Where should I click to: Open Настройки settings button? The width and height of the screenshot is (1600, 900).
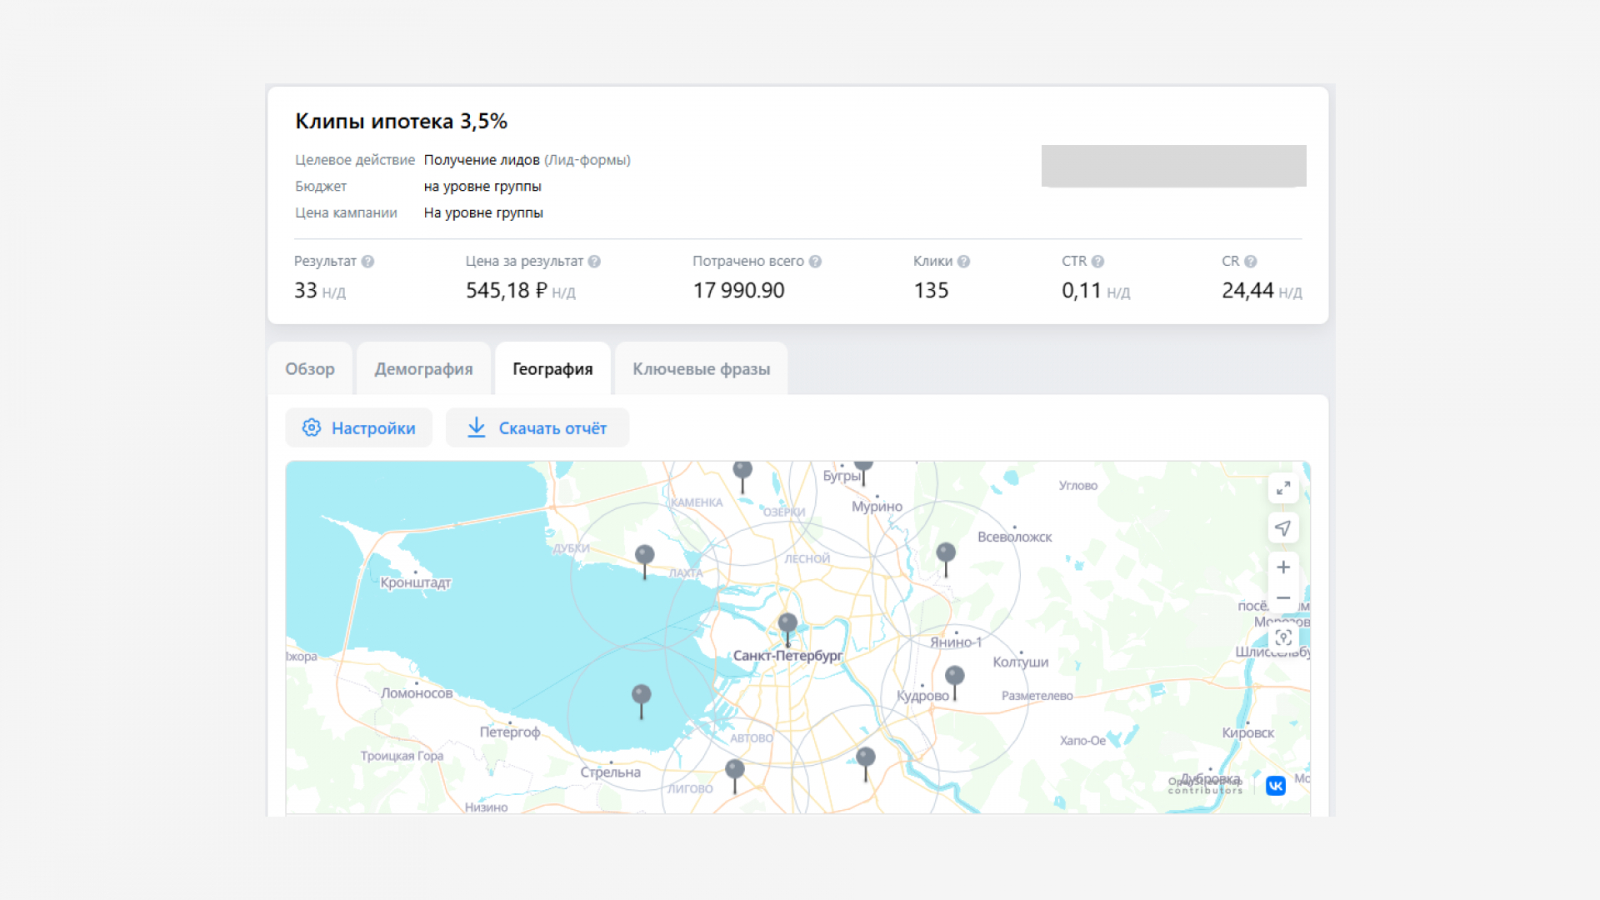[359, 428]
